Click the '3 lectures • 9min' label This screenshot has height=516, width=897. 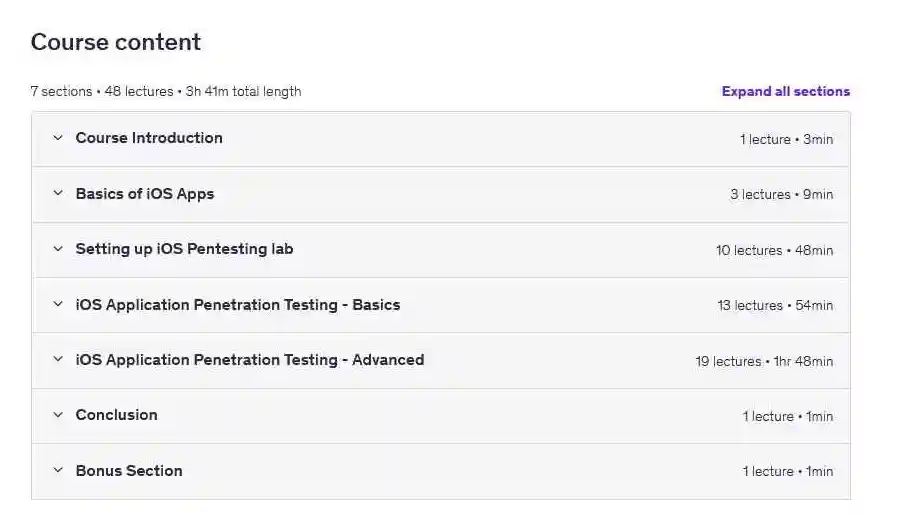[781, 195]
